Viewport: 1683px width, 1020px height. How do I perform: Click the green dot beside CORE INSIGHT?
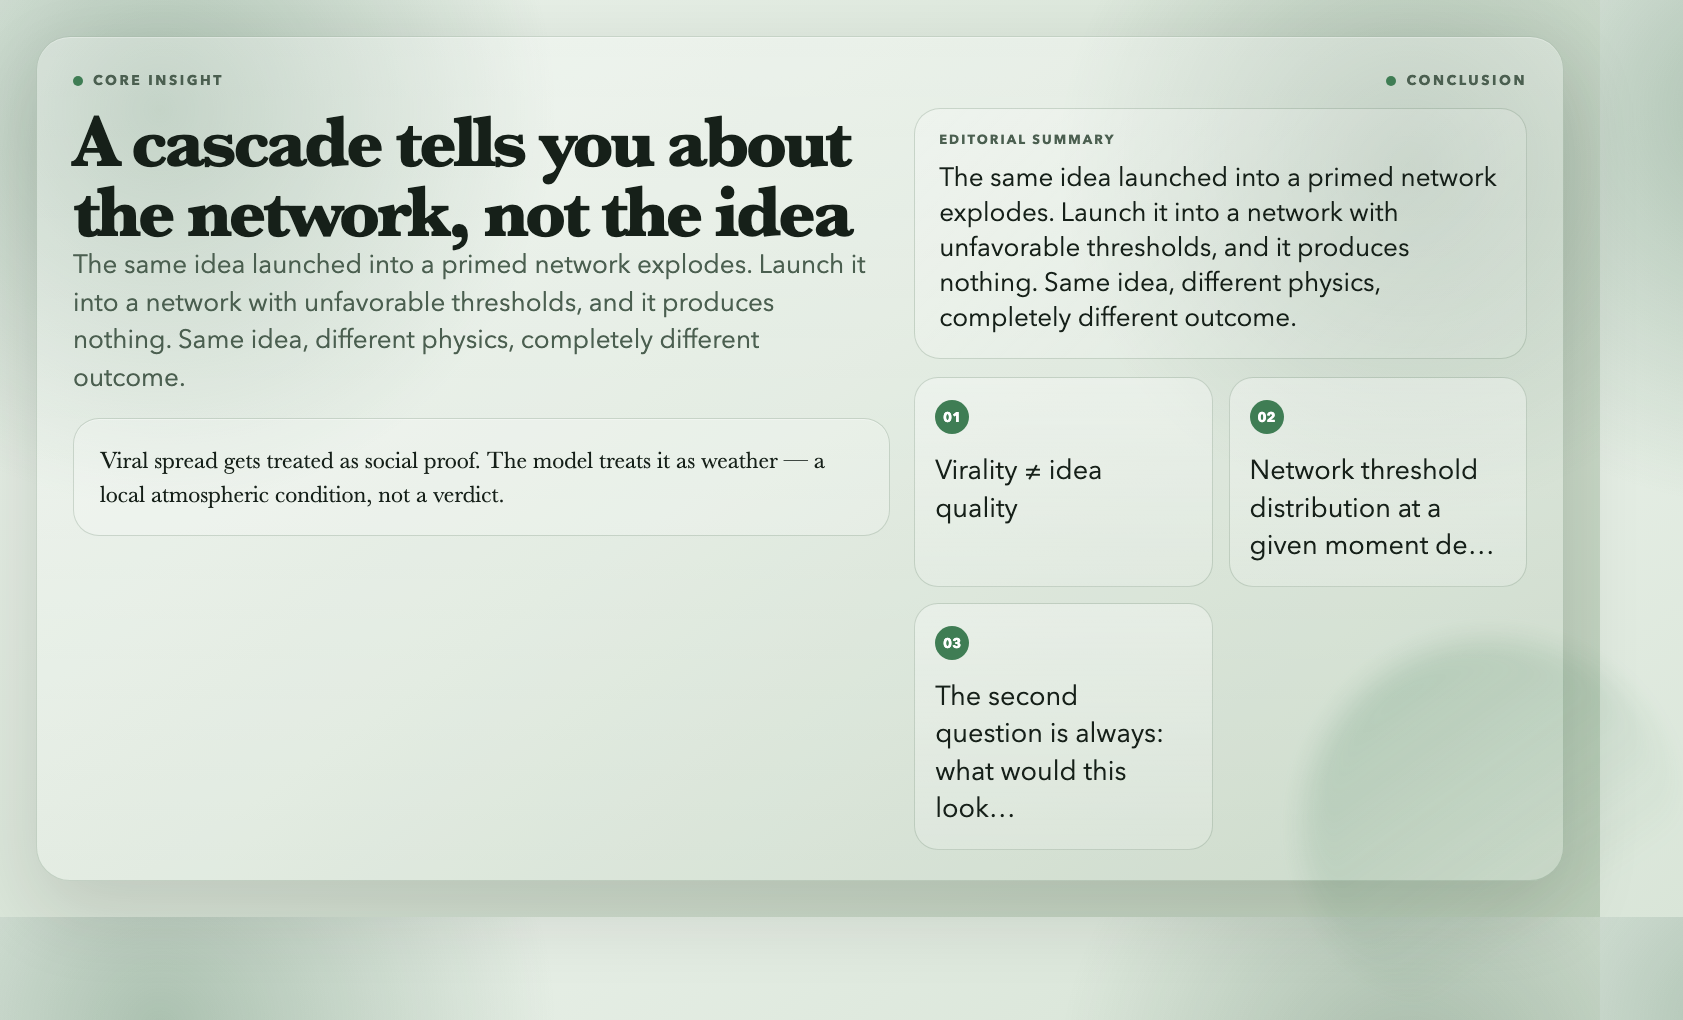click(x=78, y=81)
